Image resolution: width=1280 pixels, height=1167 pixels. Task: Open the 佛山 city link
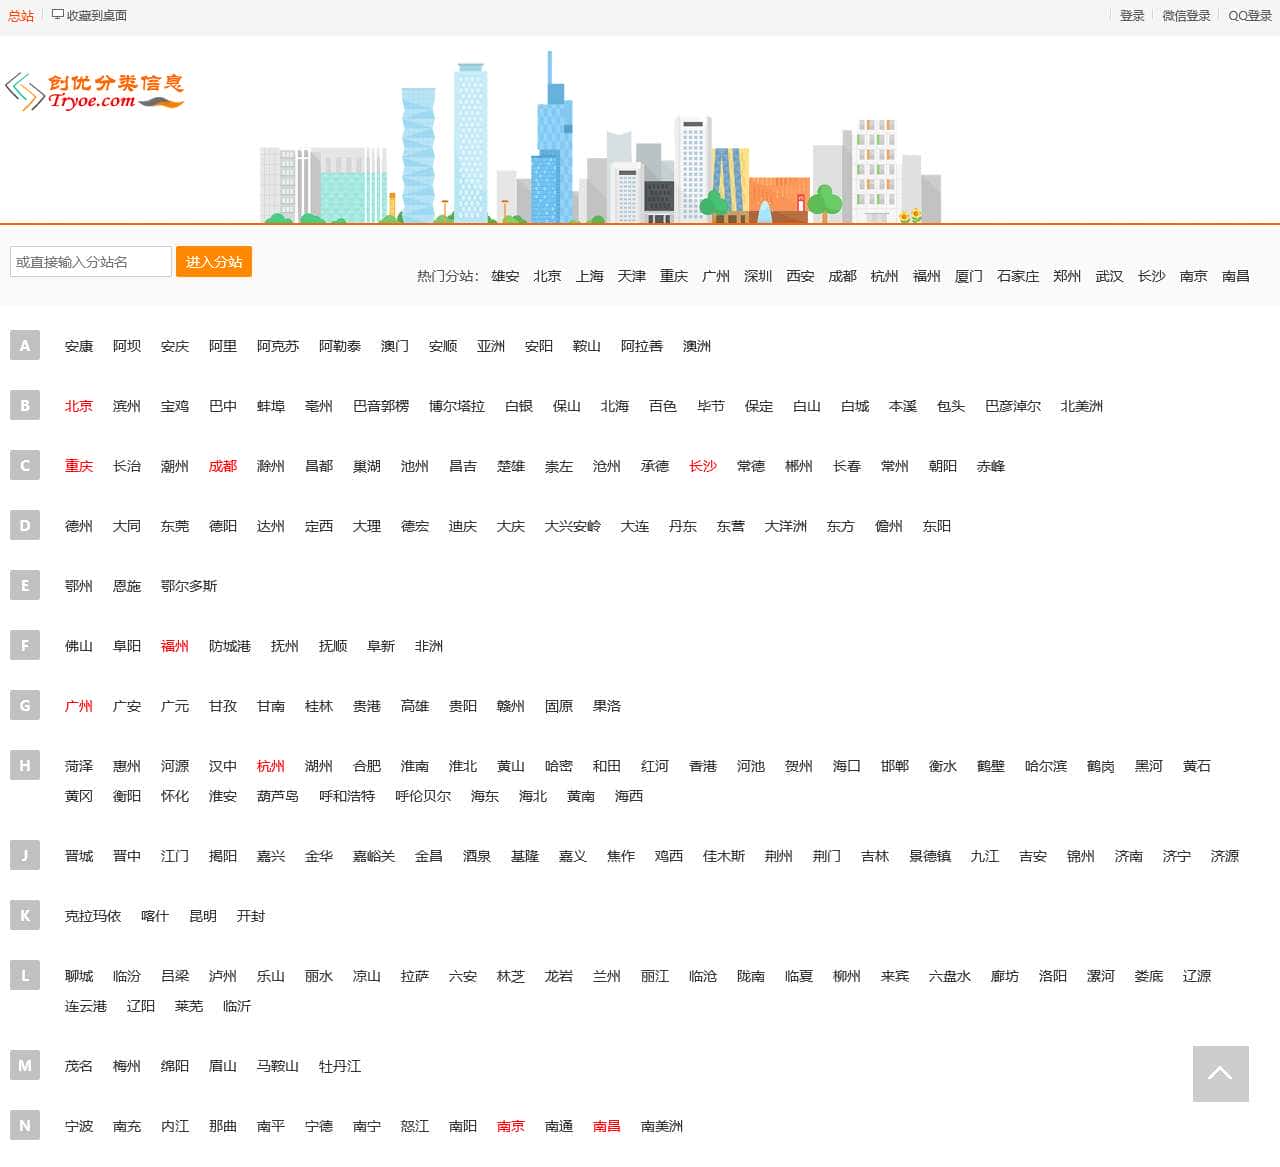tap(79, 646)
